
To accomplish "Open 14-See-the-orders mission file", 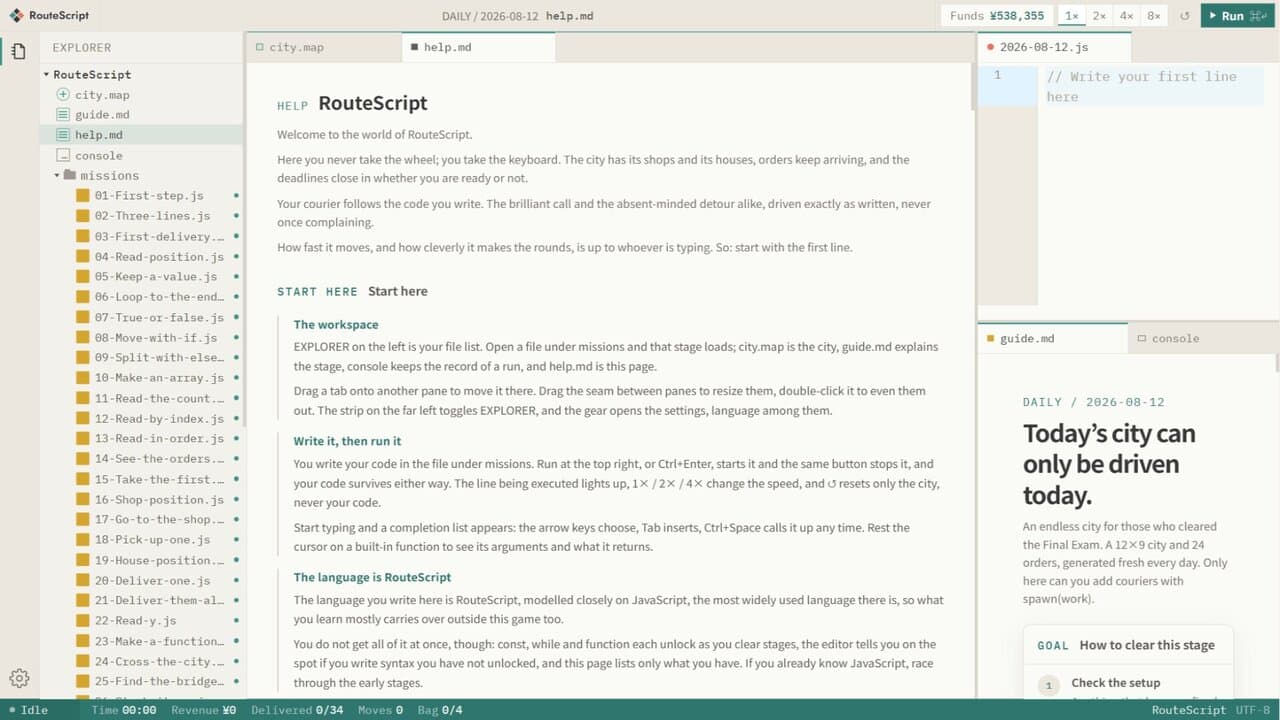I will click(141, 459).
